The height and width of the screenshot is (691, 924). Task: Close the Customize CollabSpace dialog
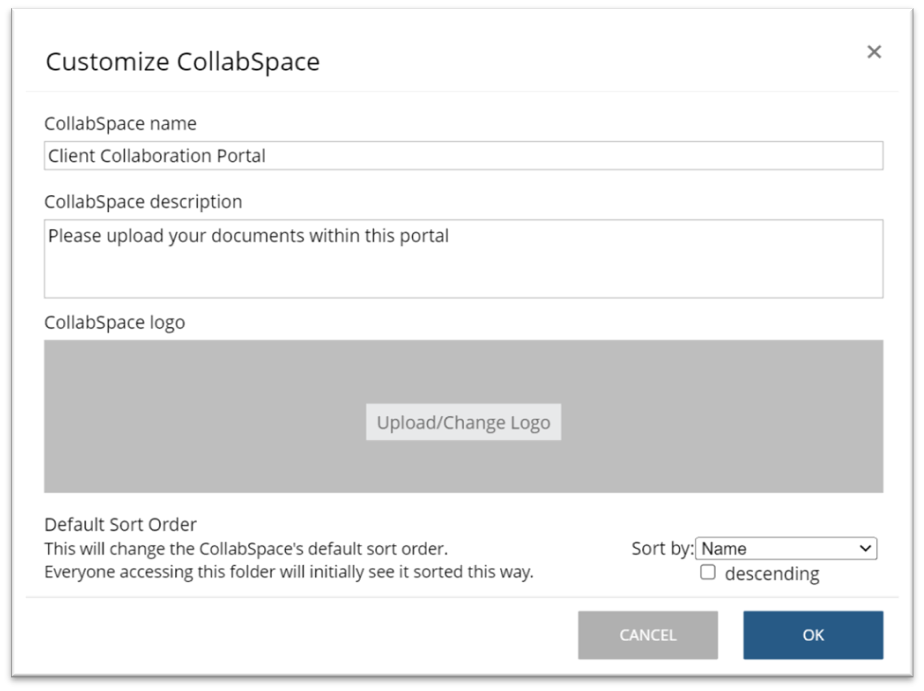pyautogui.click(x=873, y=51)
